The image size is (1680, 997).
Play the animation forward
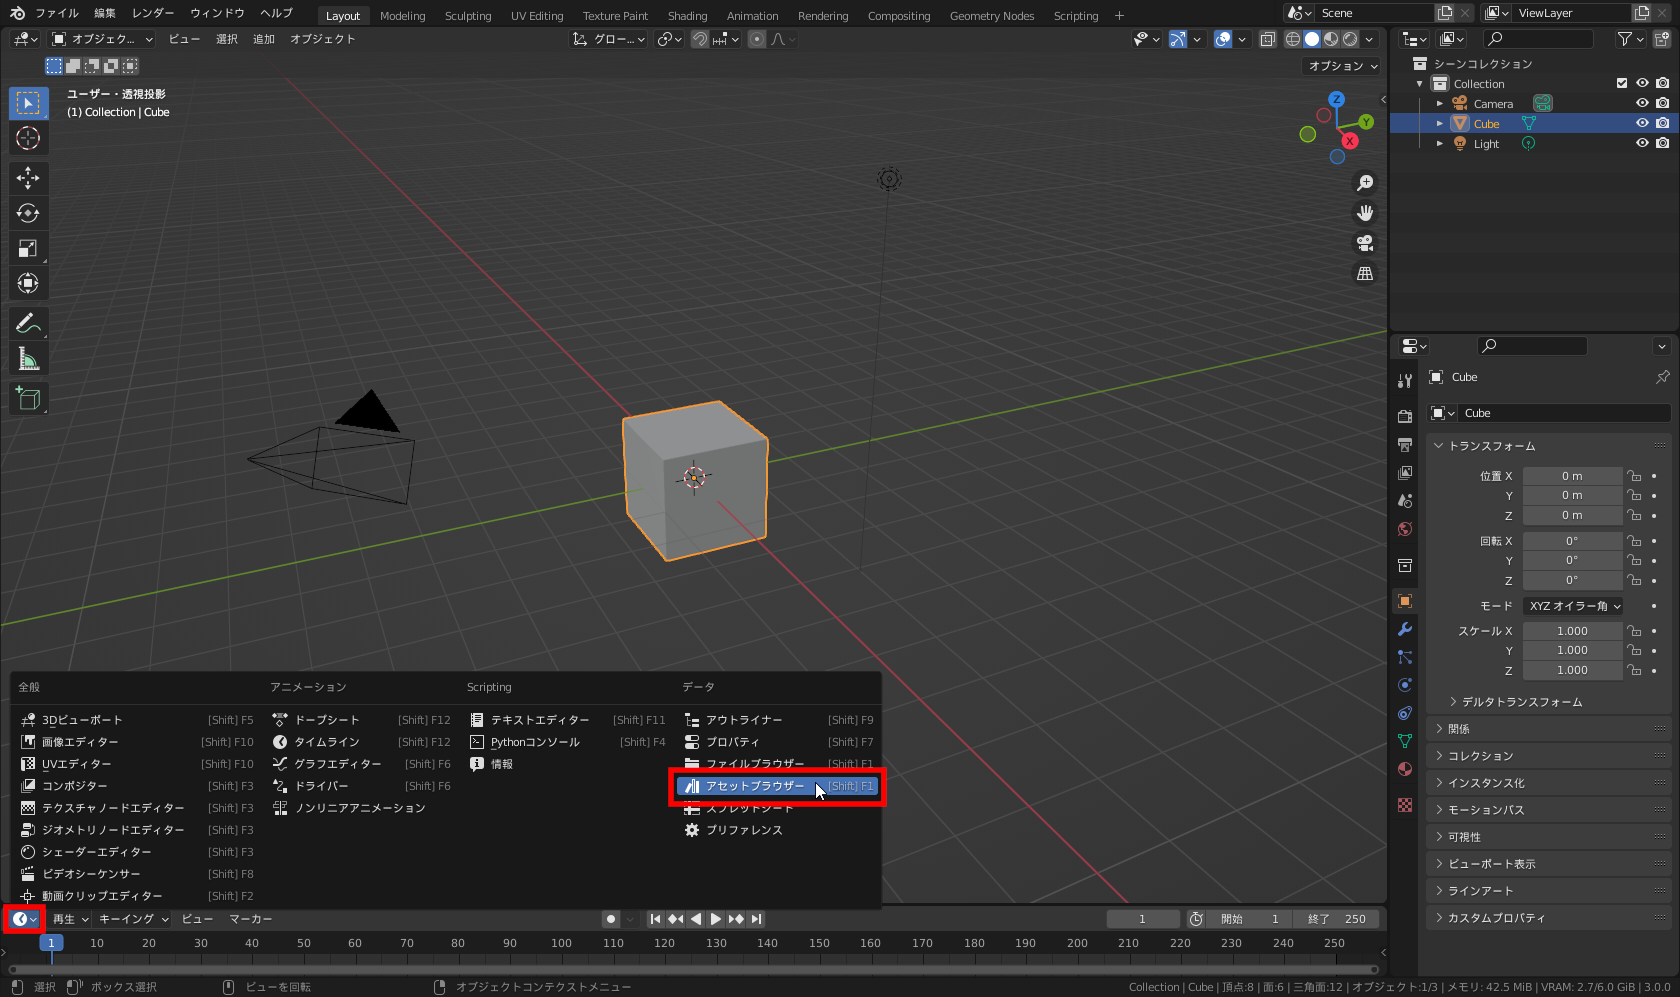pos(716,919)
